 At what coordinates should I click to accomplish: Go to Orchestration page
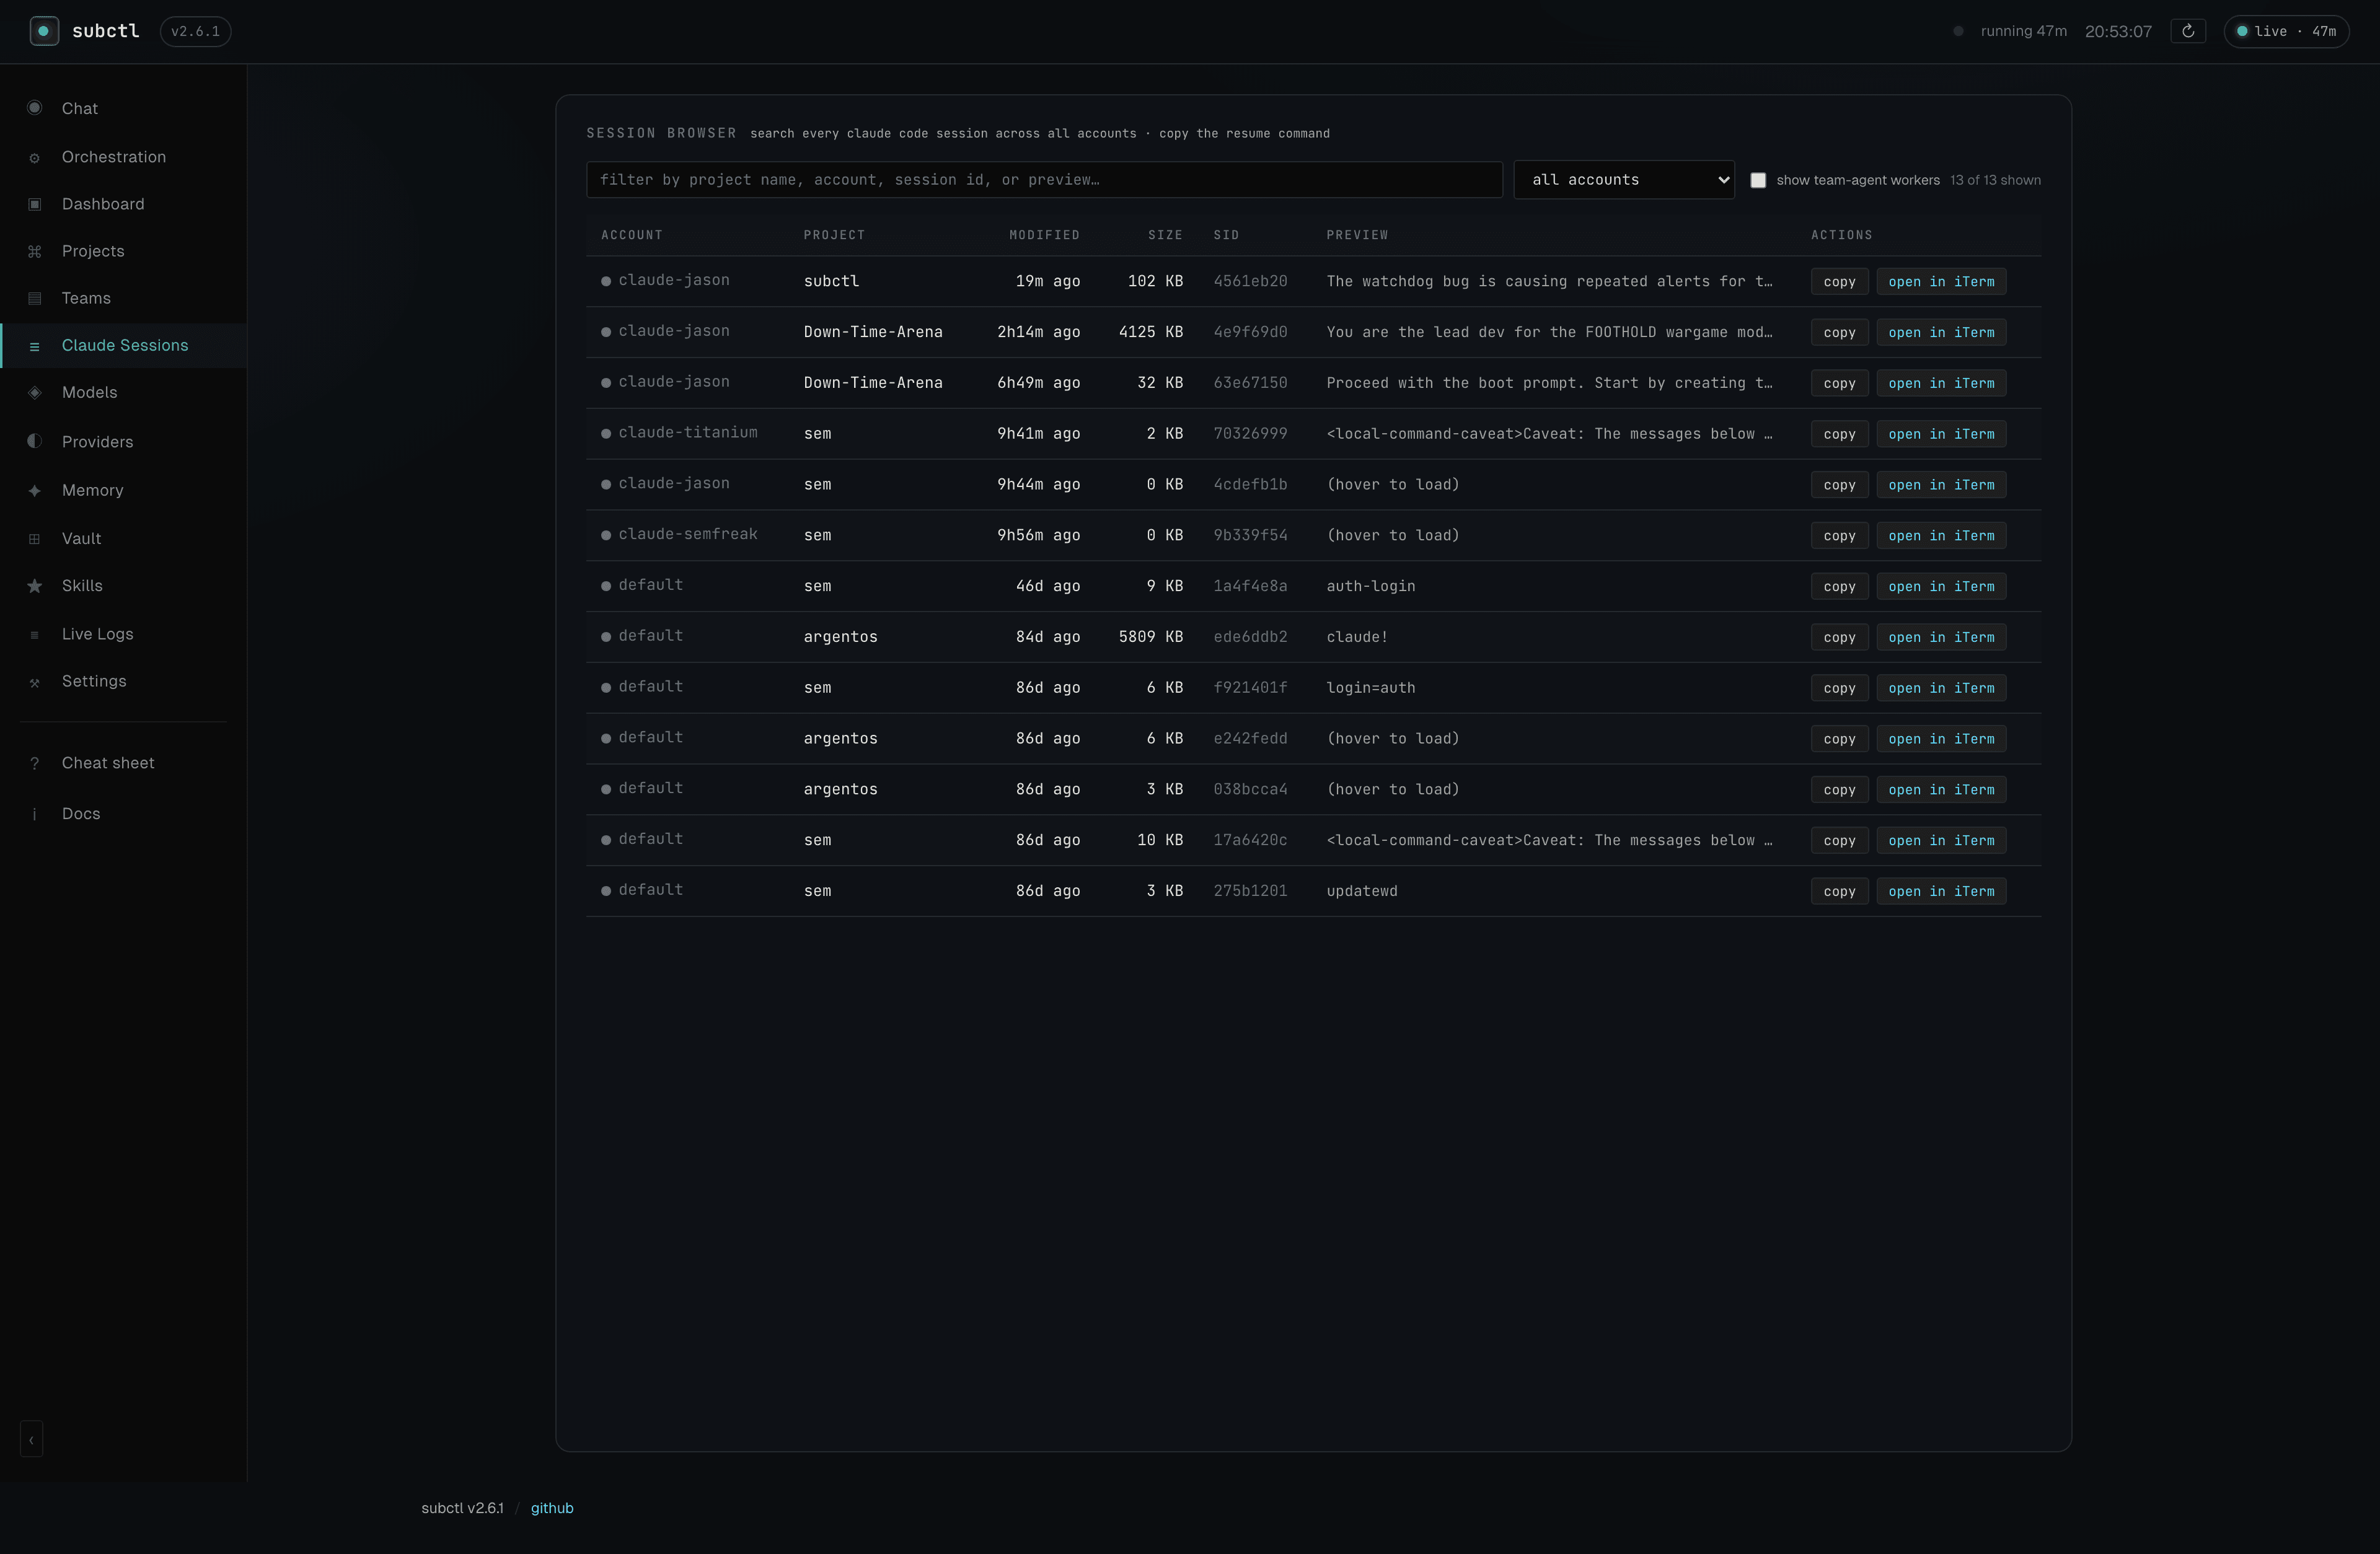pyautogui.click(x=114, y=157)
